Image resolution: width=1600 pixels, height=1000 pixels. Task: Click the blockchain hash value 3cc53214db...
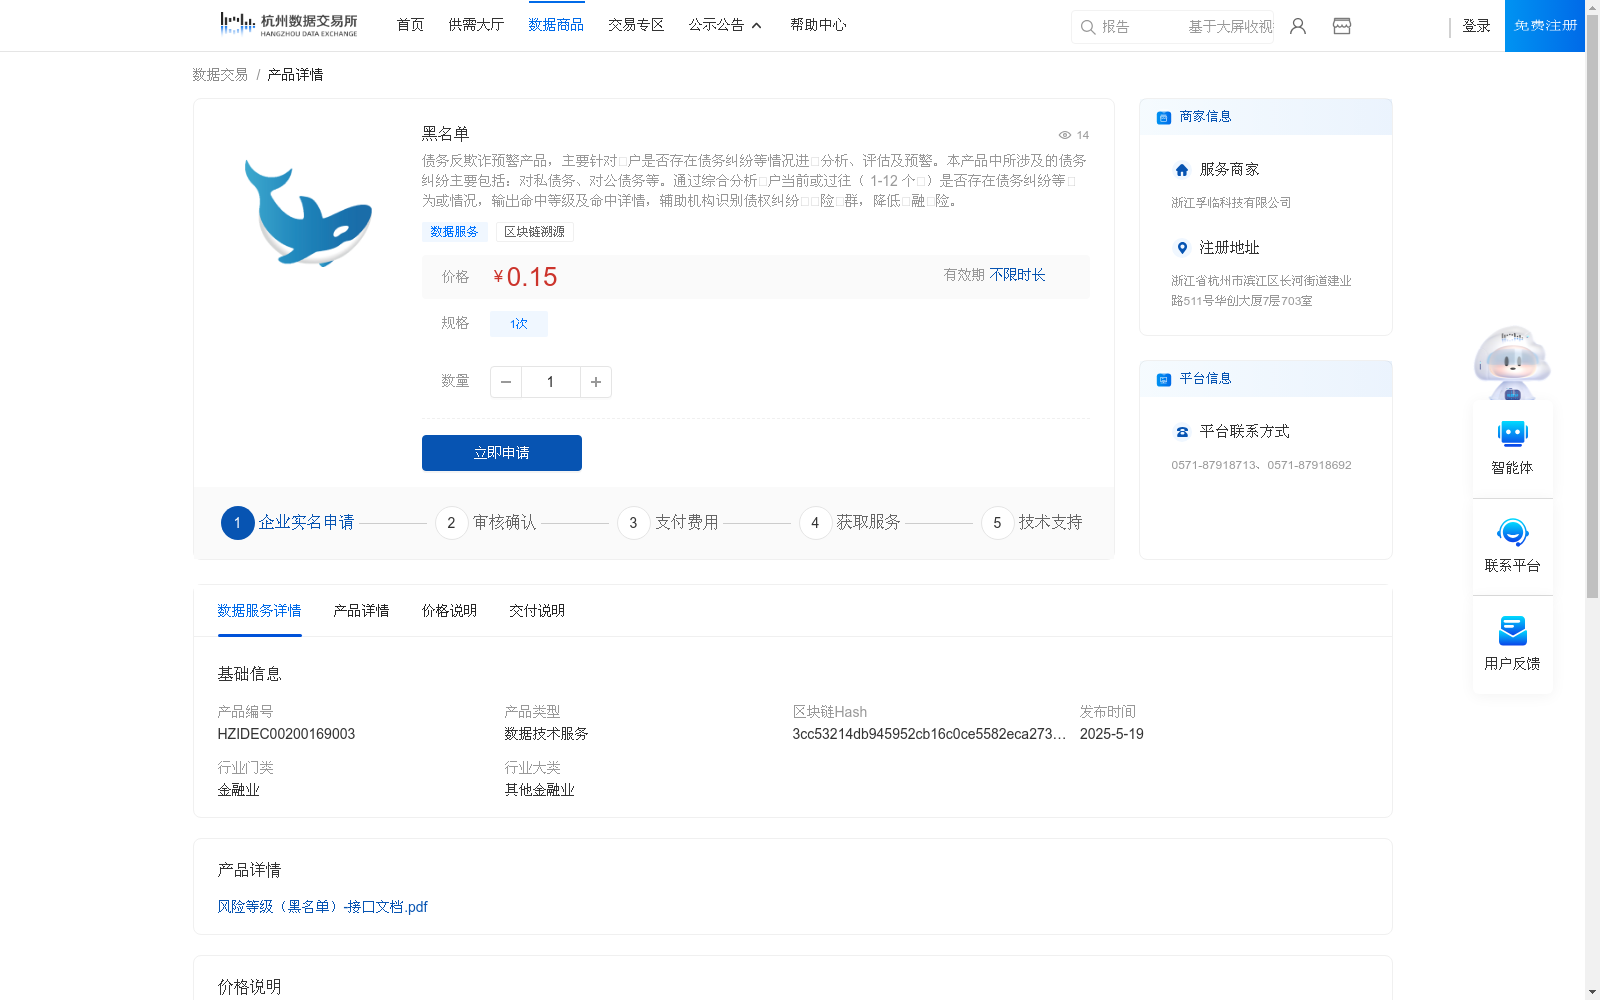(929, 734)
